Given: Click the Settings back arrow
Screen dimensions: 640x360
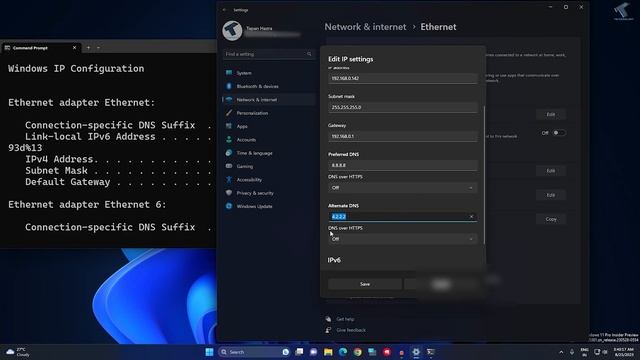Looking at the screenshot, I should click(x=224, y=10).
